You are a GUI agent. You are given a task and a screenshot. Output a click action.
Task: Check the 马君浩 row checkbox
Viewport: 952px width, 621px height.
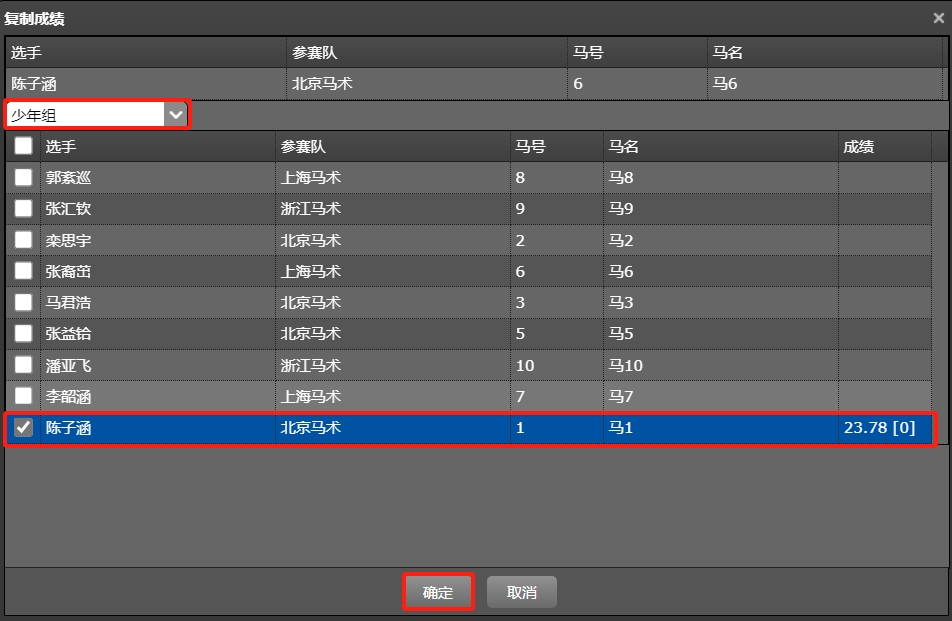pos(23,302)
